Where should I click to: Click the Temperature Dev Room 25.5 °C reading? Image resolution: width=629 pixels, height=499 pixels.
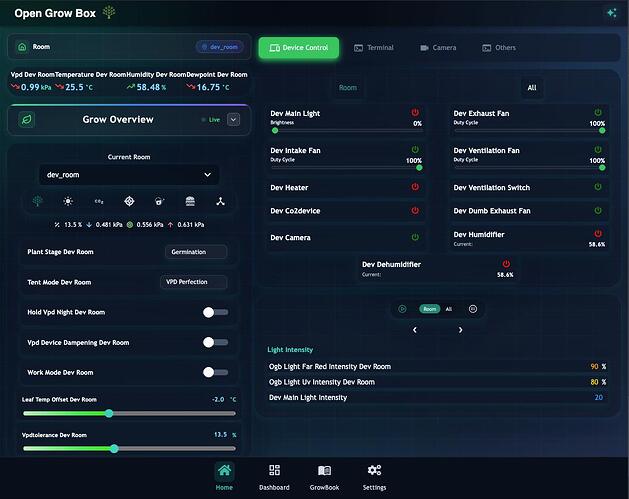(74, 87)
